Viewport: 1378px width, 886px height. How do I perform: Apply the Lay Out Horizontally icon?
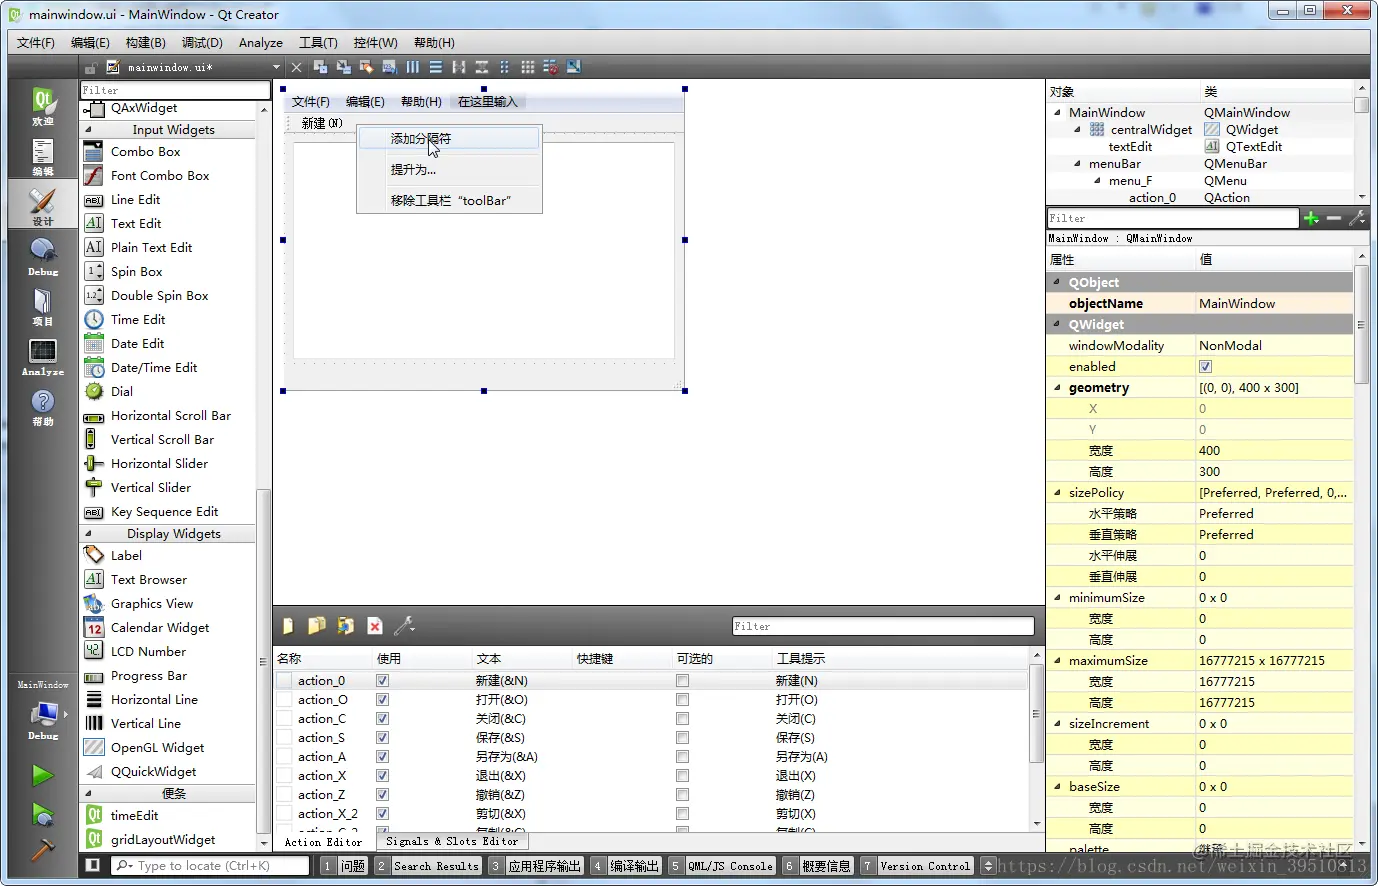(x=412, y=67)
